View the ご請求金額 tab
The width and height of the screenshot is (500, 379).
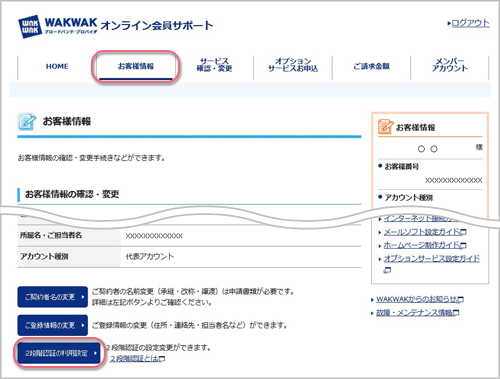(x=371, y=66)
